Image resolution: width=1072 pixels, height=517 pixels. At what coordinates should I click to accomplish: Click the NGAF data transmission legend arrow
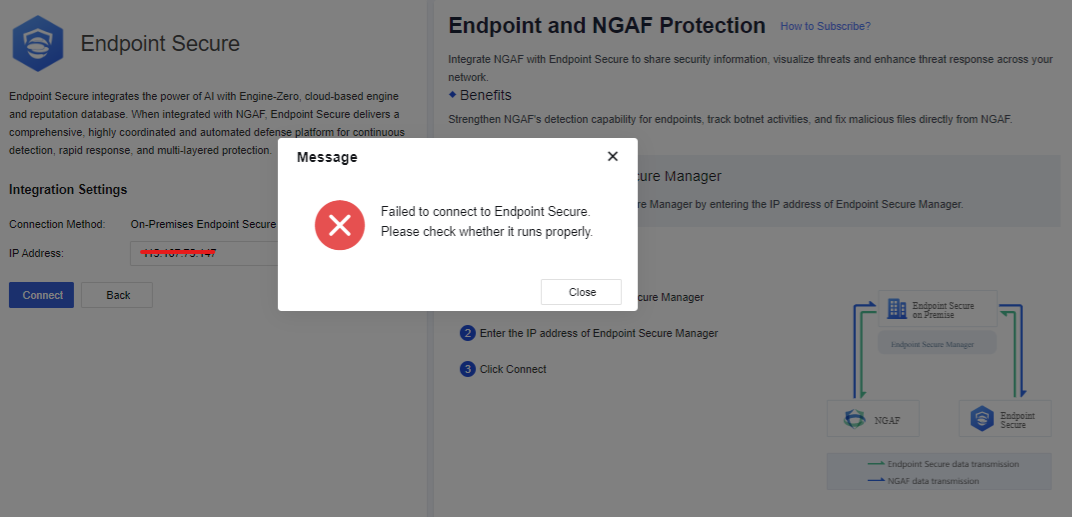coord(875,481)
